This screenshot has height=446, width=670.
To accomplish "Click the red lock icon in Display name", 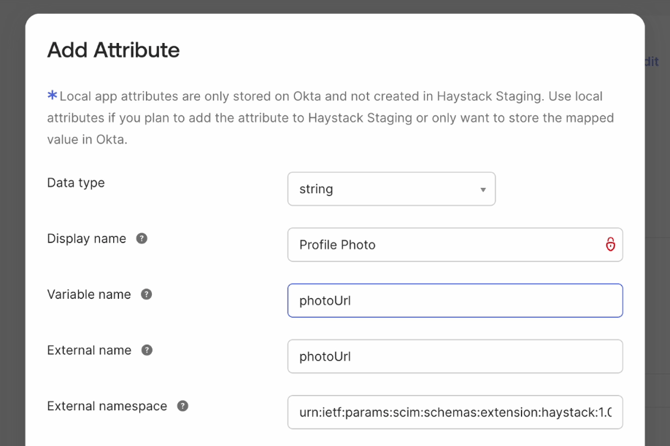I will point(610,245).
